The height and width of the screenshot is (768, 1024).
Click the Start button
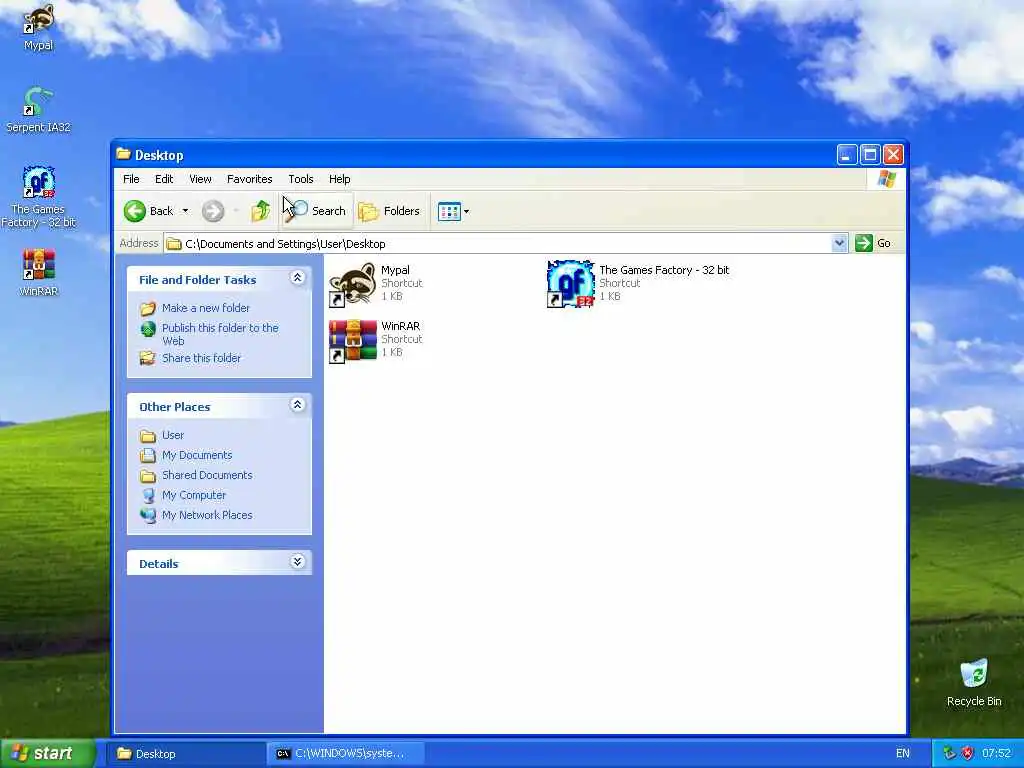tap(48, 754)
